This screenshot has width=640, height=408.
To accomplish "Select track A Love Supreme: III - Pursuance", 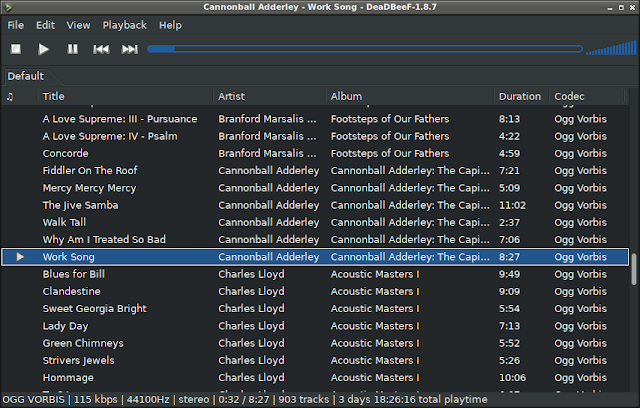I will click(x=315, y=119).
